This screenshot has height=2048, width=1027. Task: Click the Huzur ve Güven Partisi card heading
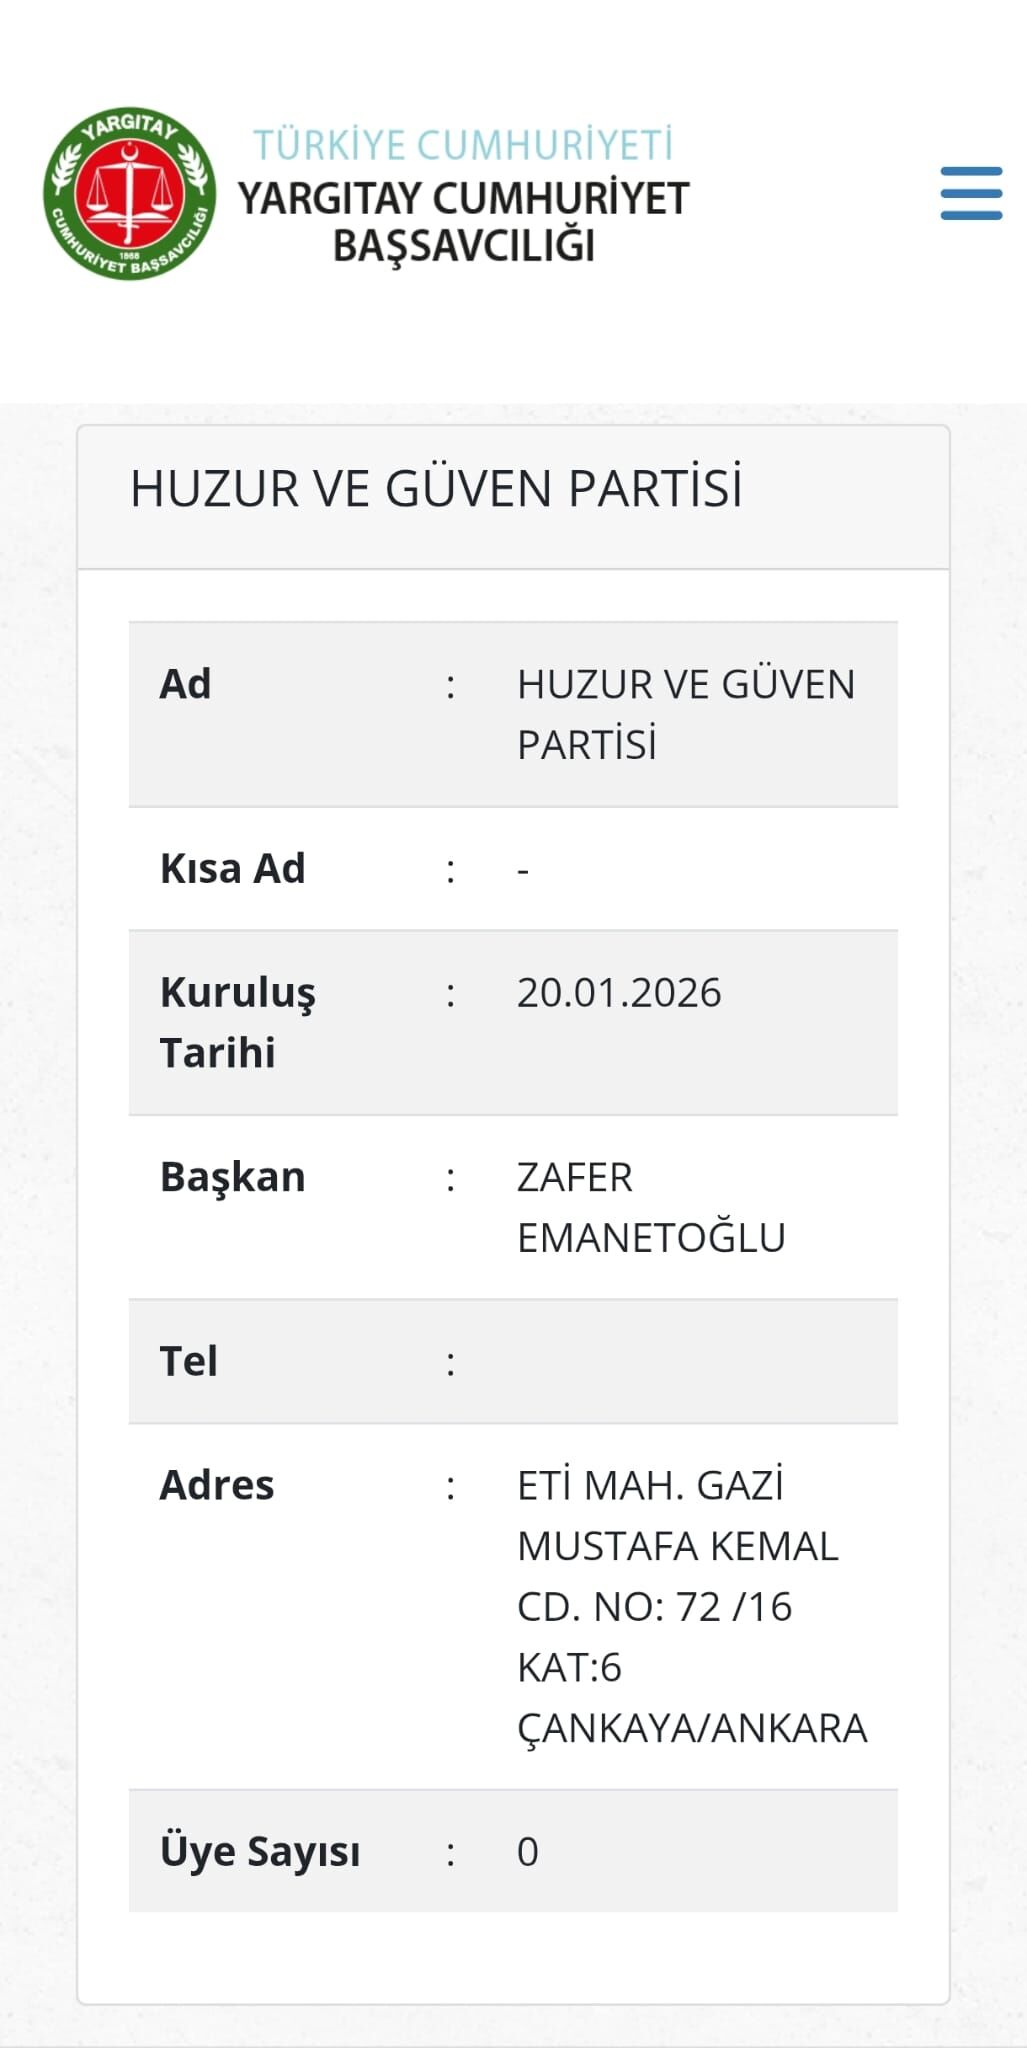tap(436, 489)
